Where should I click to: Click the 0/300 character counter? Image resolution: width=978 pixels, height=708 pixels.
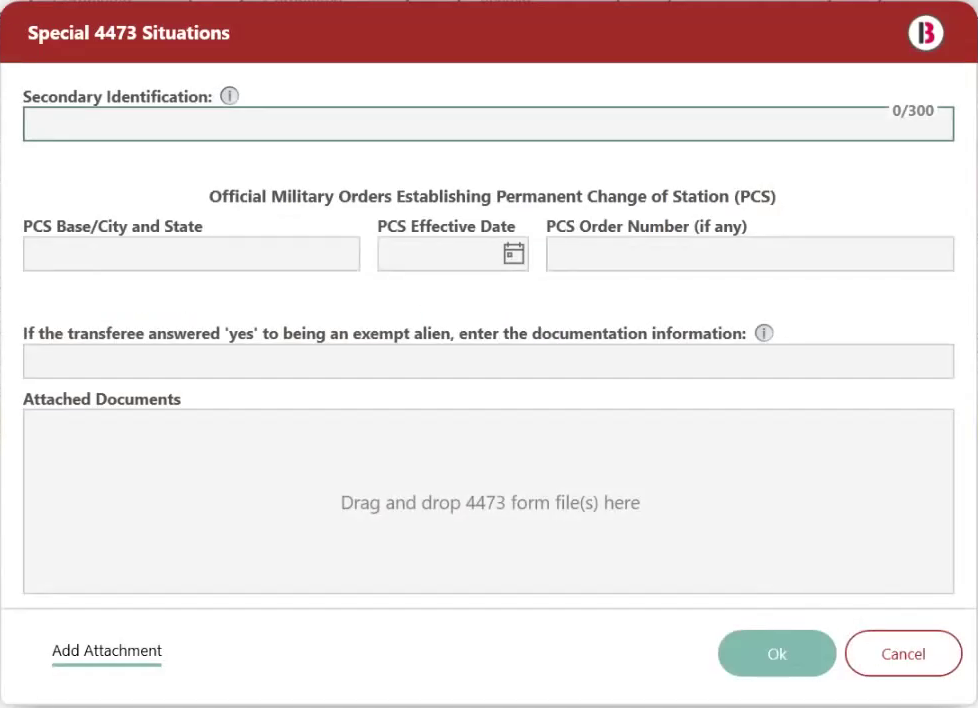[913, 111]
